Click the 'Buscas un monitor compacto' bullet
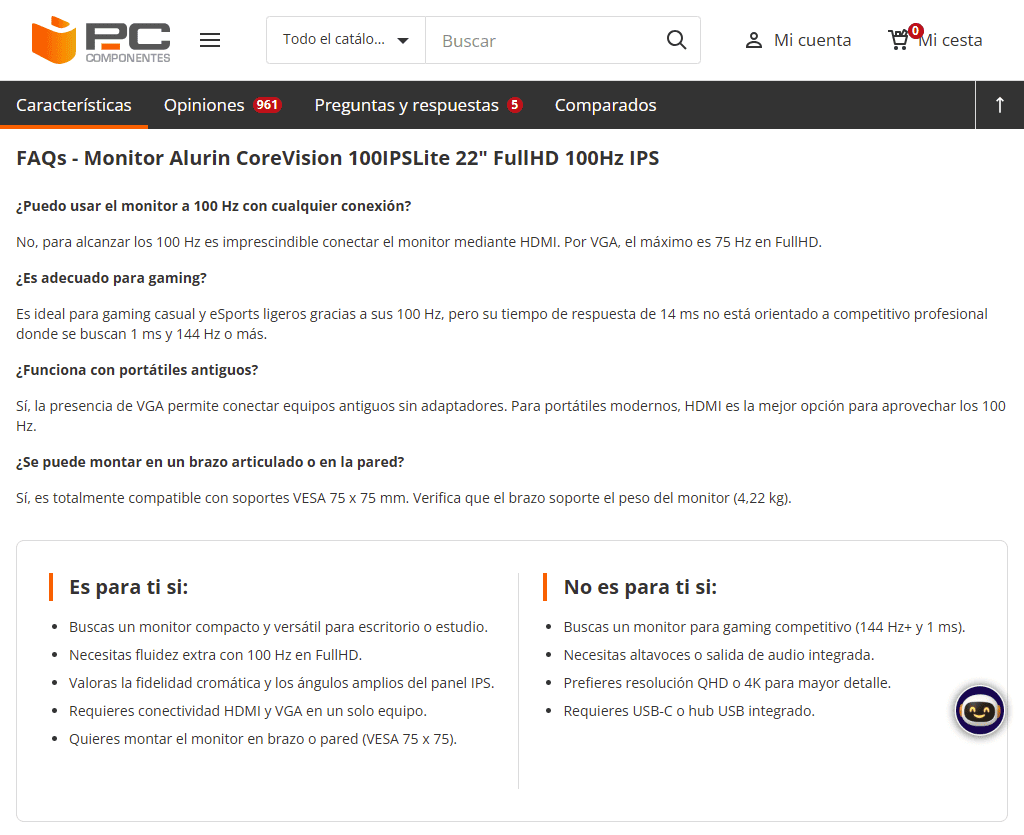 point(278,627)
